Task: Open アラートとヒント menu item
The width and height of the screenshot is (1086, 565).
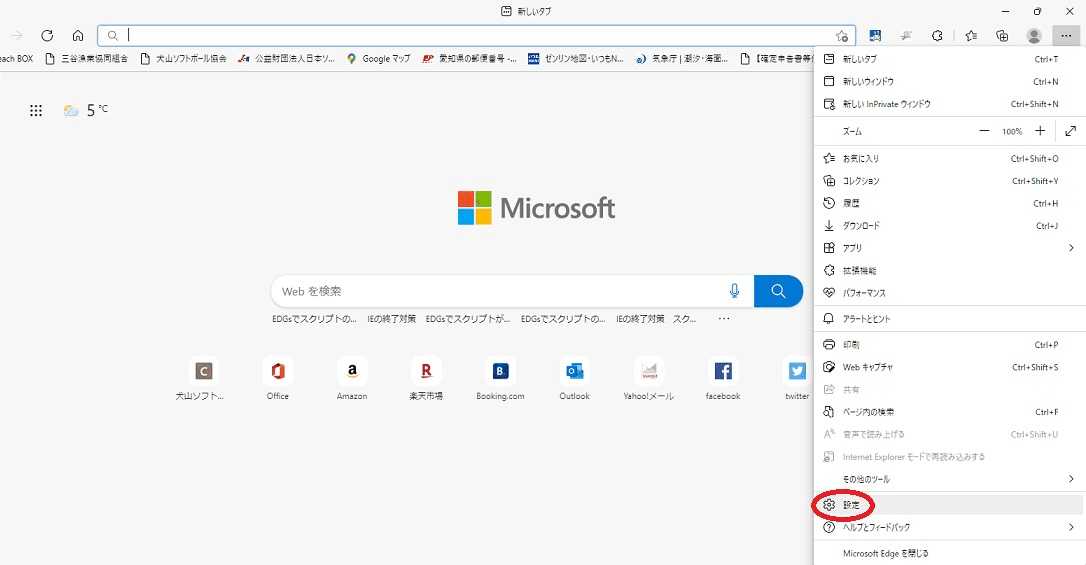Action: click(950, 319)
